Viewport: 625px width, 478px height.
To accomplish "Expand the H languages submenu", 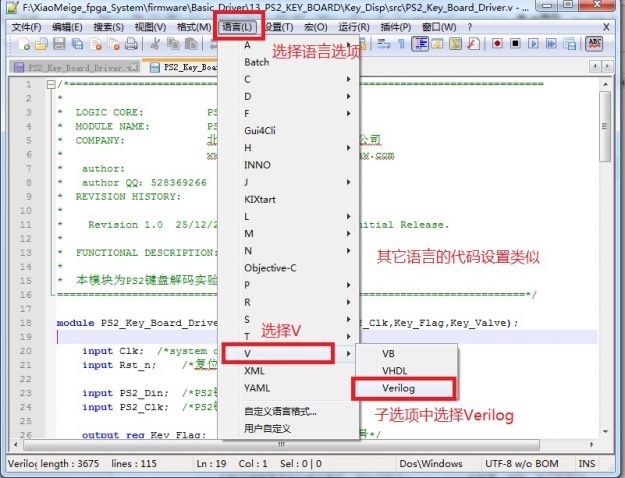I will click(x=289, y=148).
